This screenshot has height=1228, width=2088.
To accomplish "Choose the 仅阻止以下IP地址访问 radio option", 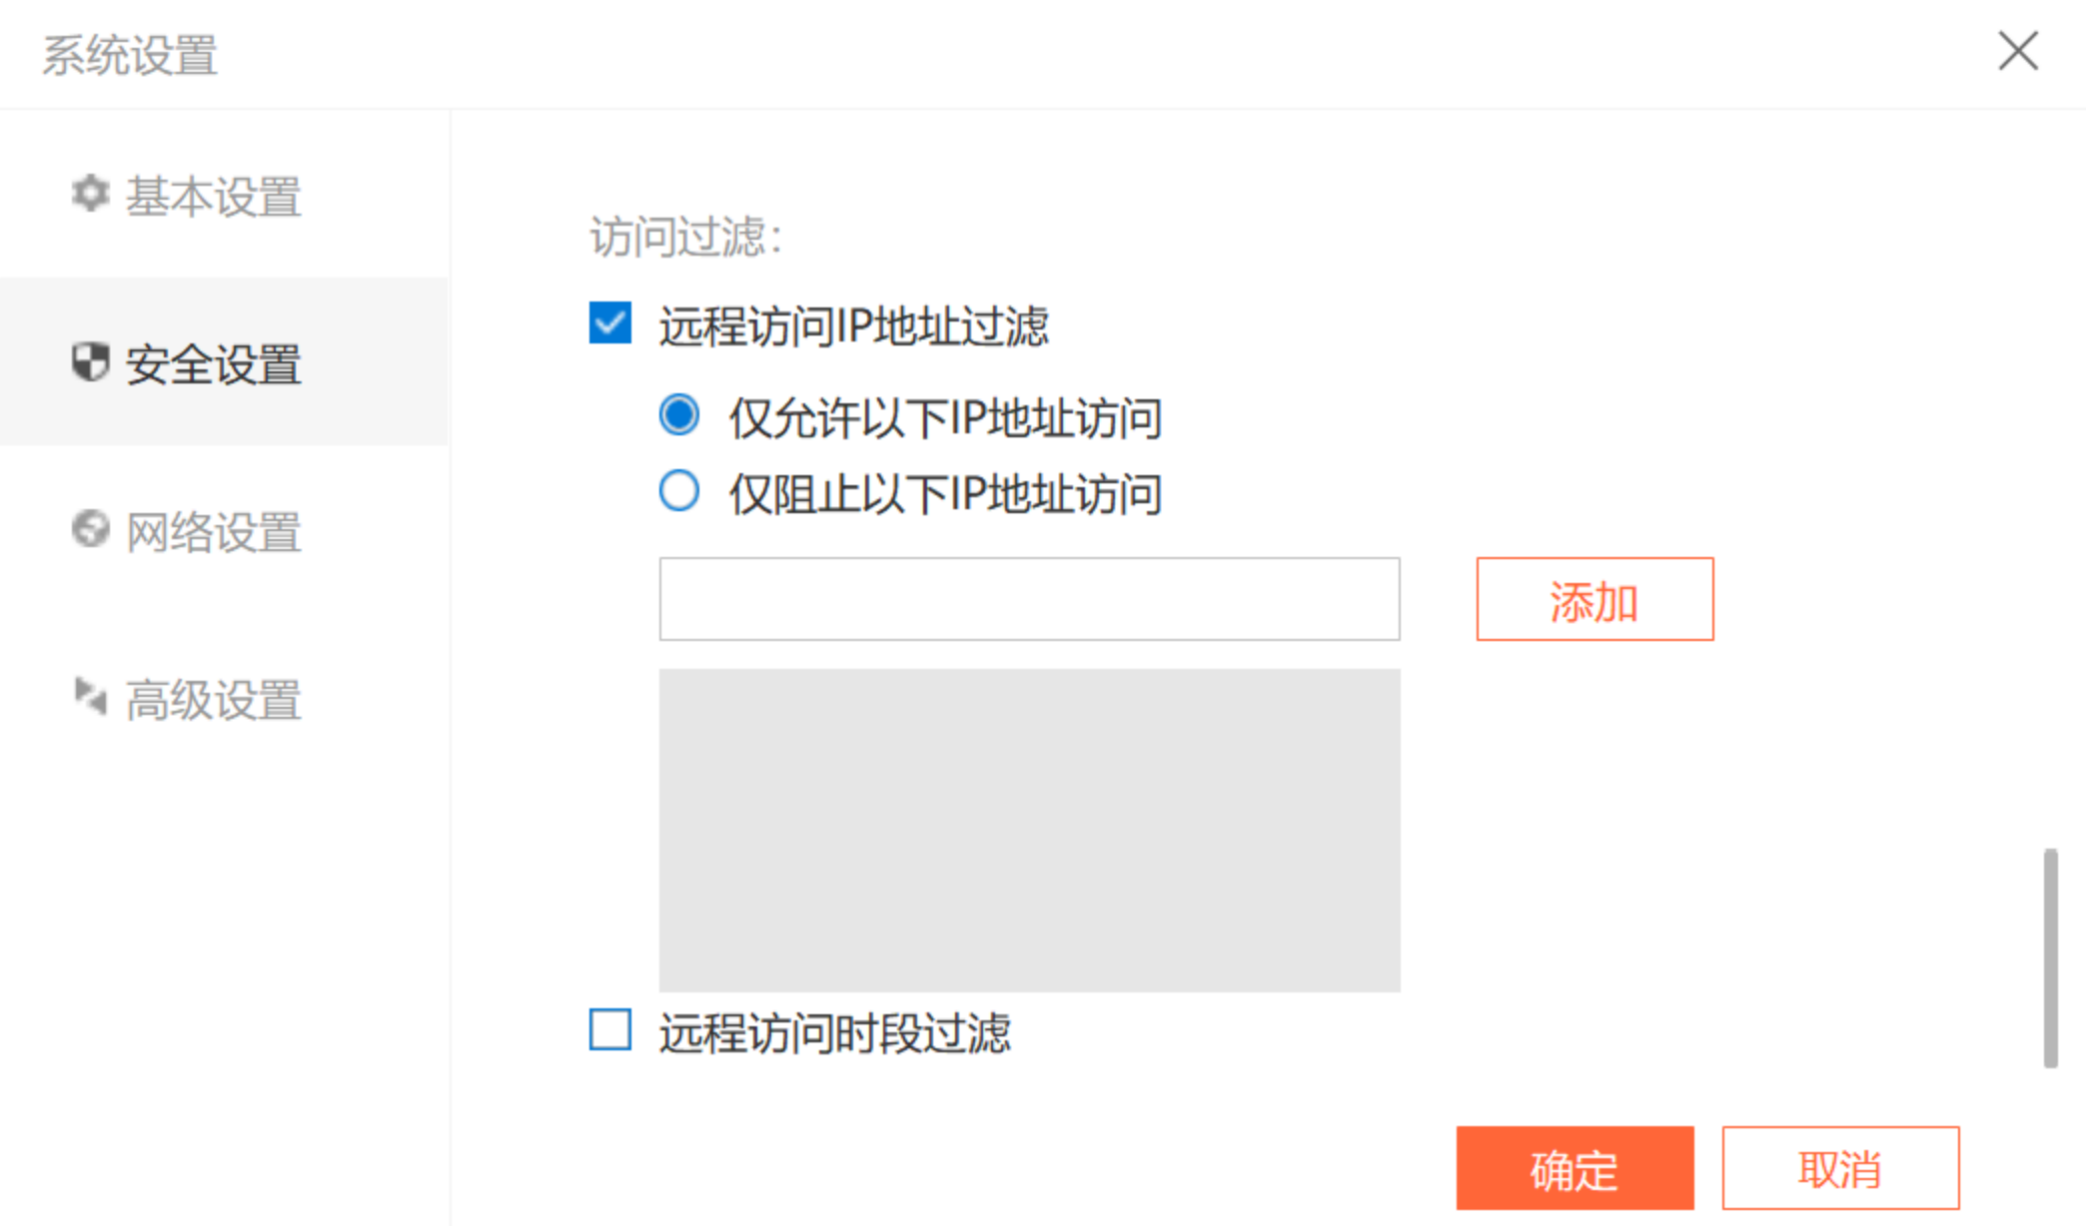I will point(679,491).
